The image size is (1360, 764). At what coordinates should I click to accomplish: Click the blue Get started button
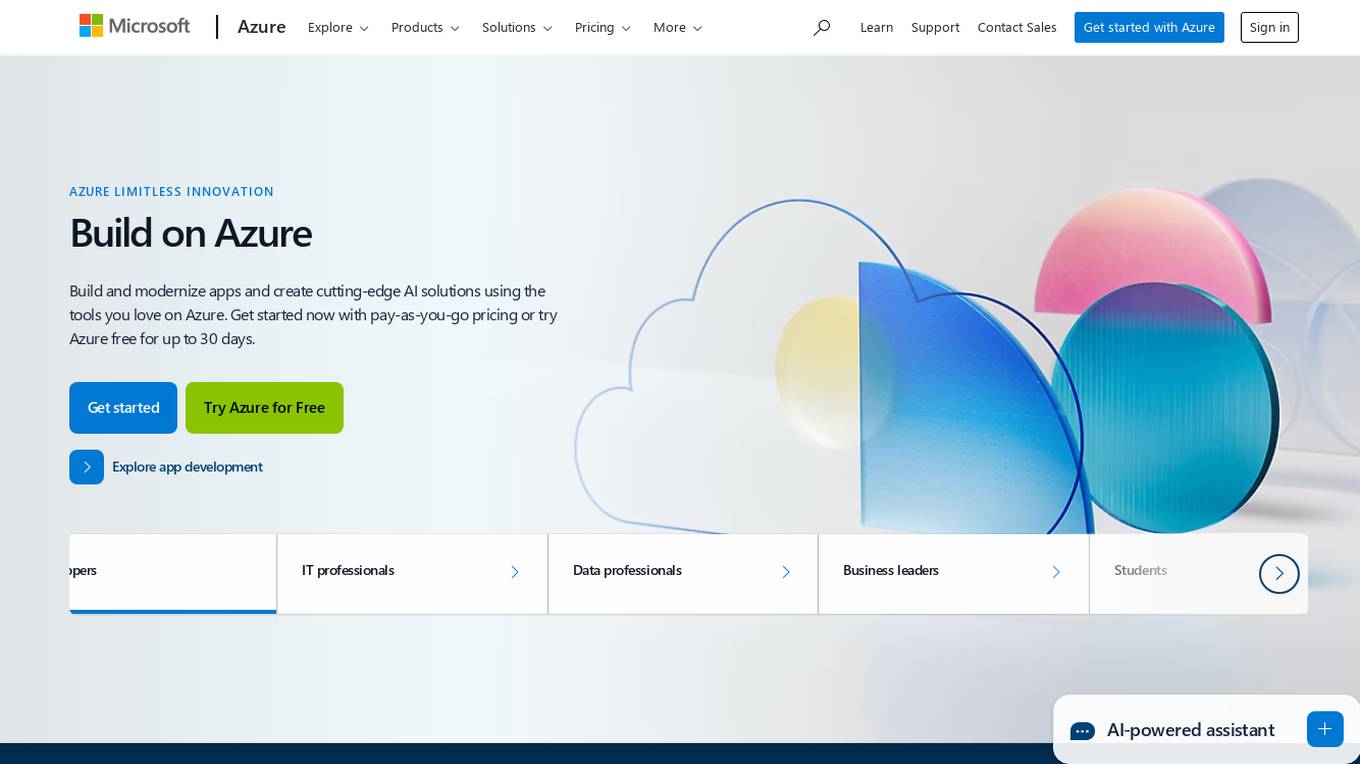[x=123, y=408]
